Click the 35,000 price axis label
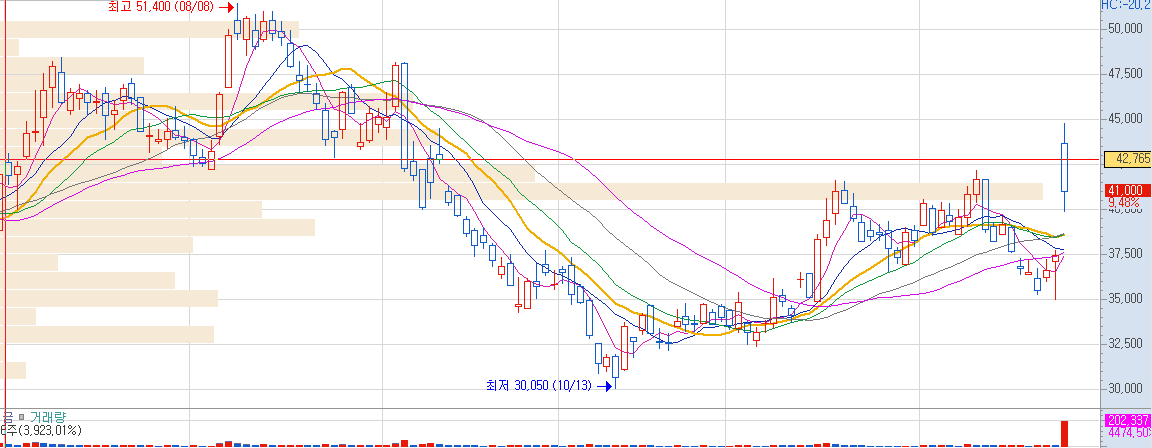The width and height of the screenshot is (1152, 448). (1125, 298)
